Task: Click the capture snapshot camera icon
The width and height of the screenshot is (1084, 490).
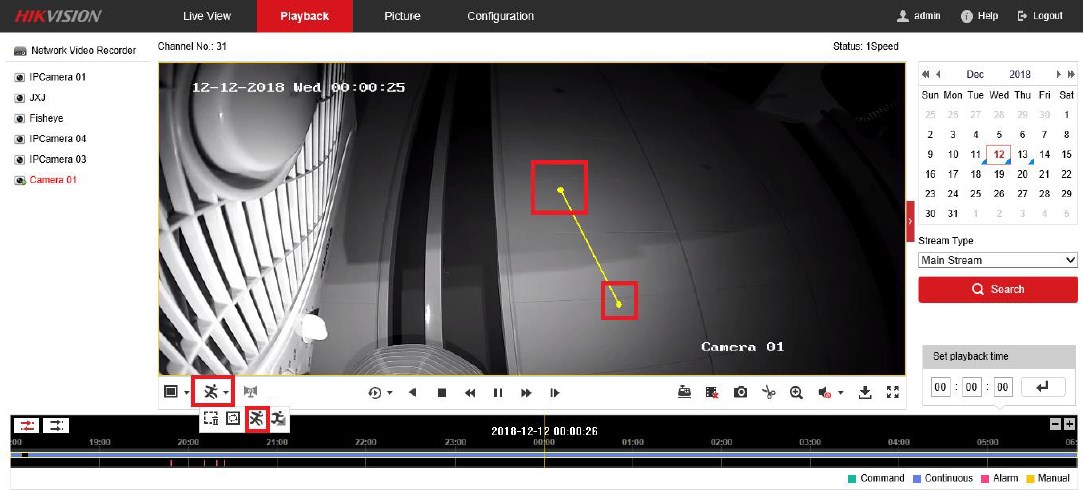Action: pyautogui.click(x=740, y=393)
